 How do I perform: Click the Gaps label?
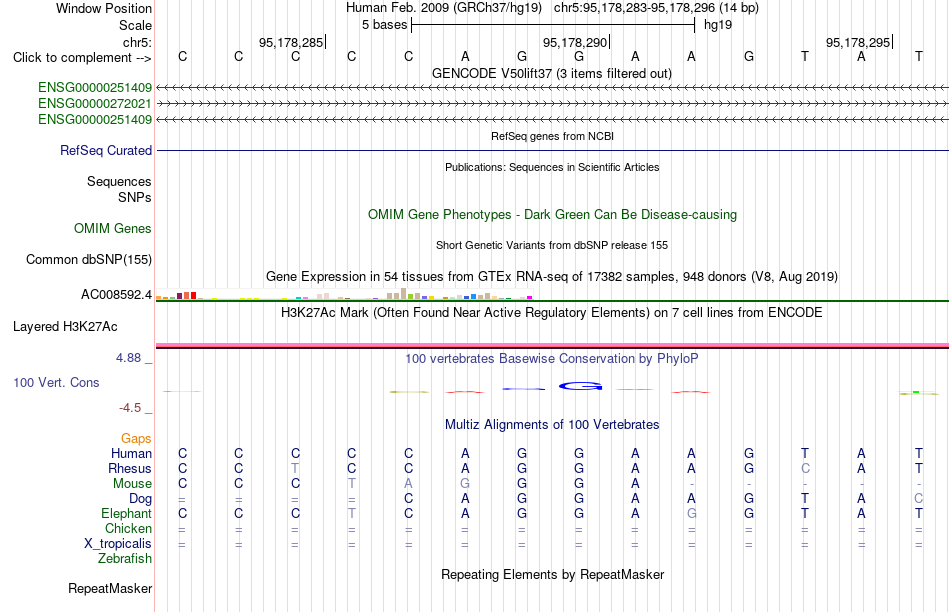[136, 438]
